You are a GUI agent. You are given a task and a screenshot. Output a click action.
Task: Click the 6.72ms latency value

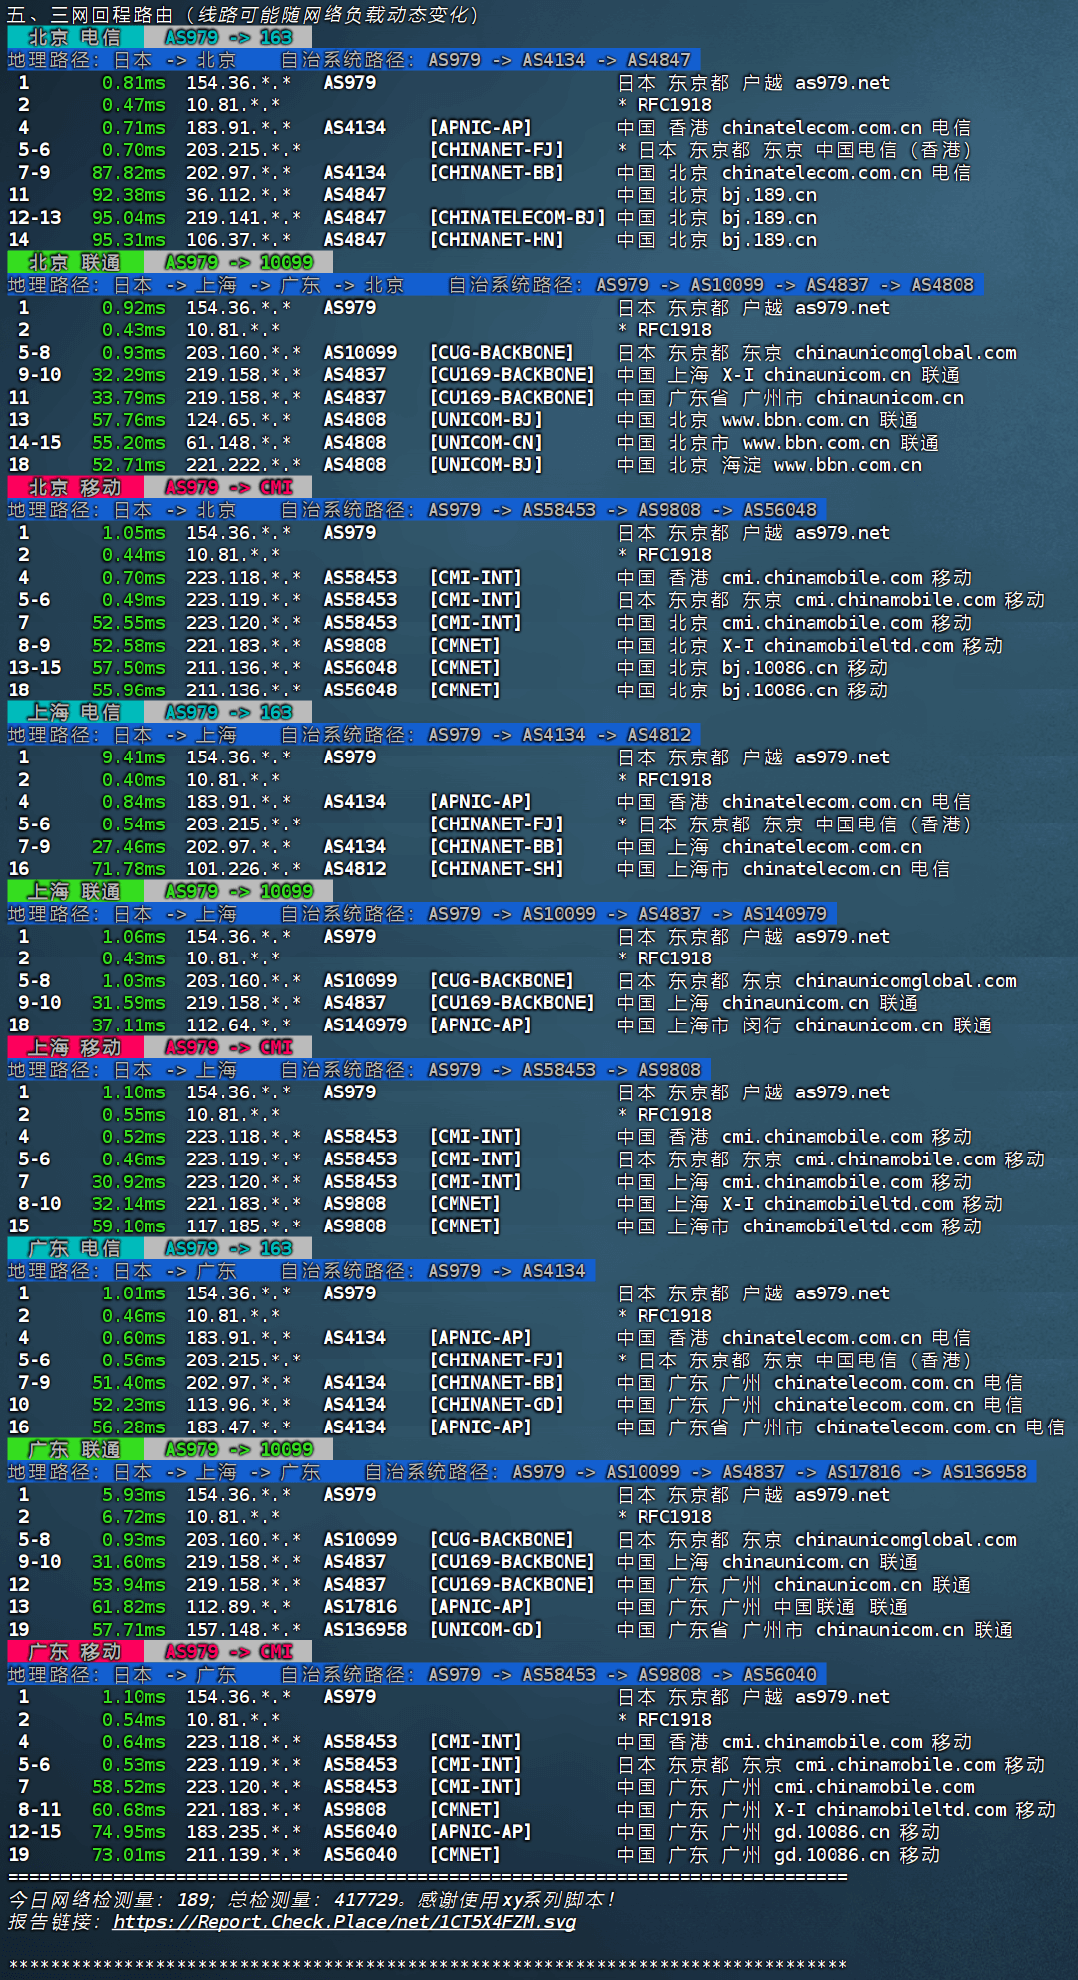pyautogui.click(x=134, y=1517)
